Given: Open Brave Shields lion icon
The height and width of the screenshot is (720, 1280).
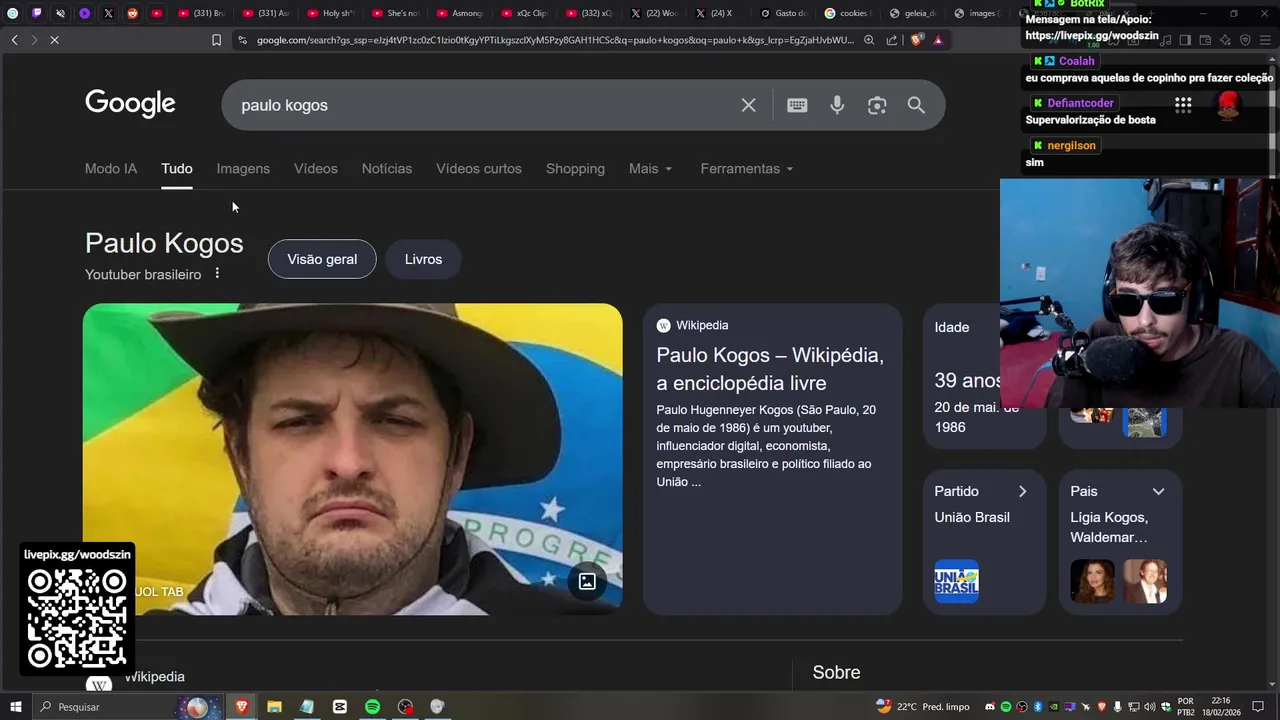Looking at the screenshot, I should pos(916,40).
